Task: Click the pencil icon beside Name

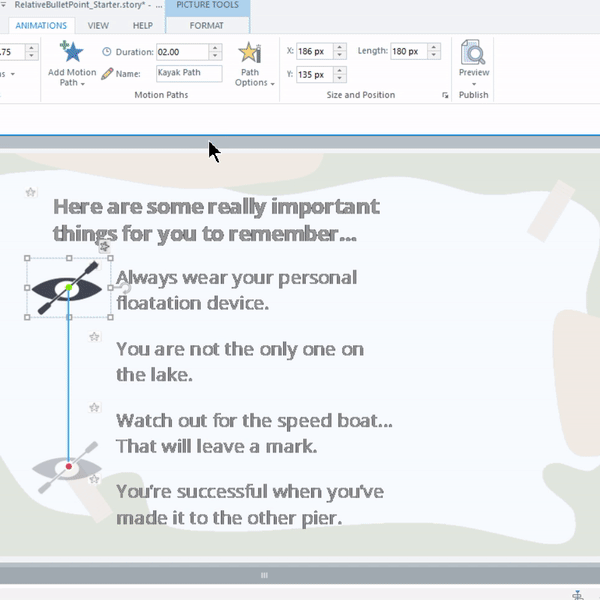Action: [107, 73]
